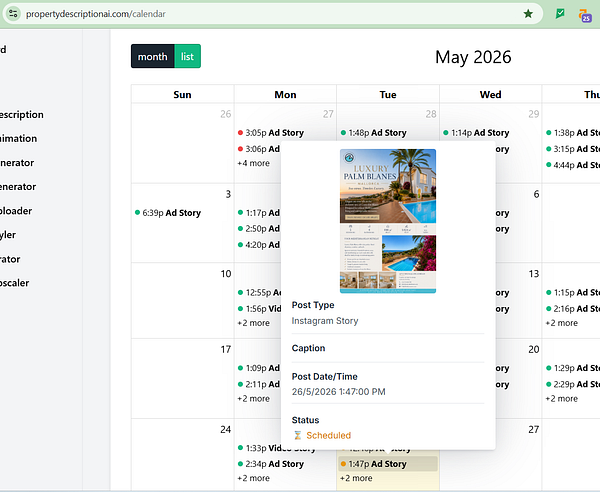Image resolution: width=600 pixels, height=492 pixels.
Task: Open the 3:06p event on Monday the 27th
Action: 259,149
